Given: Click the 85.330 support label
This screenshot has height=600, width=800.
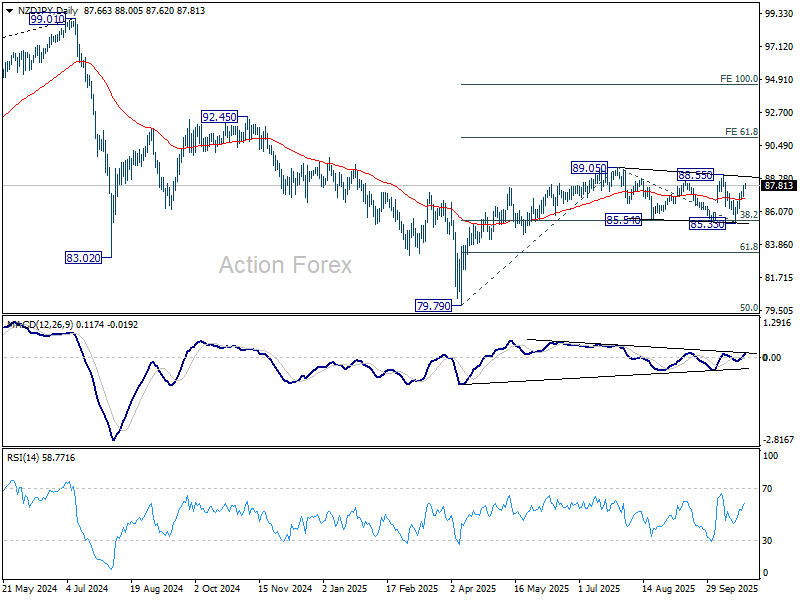Looking at the screenshot, I should click(x=707, y=224).
